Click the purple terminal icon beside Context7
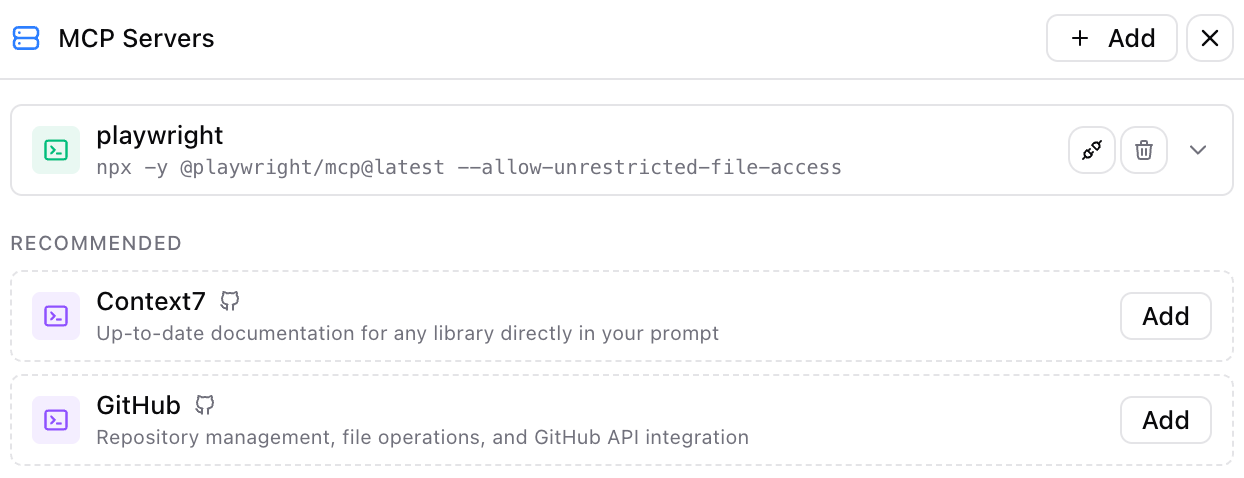The height and width of the screenshot is (478, 1244). click(x=56, y=316)
